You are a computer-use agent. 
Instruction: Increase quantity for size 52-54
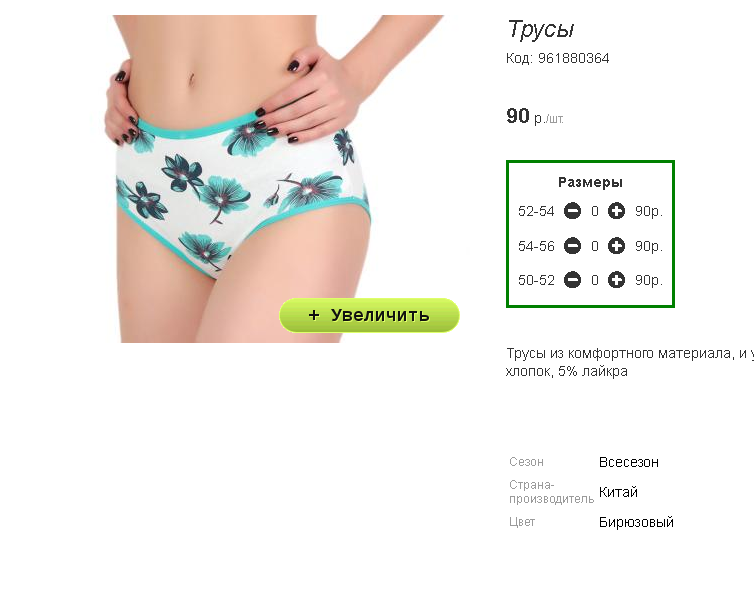(616, 211)
